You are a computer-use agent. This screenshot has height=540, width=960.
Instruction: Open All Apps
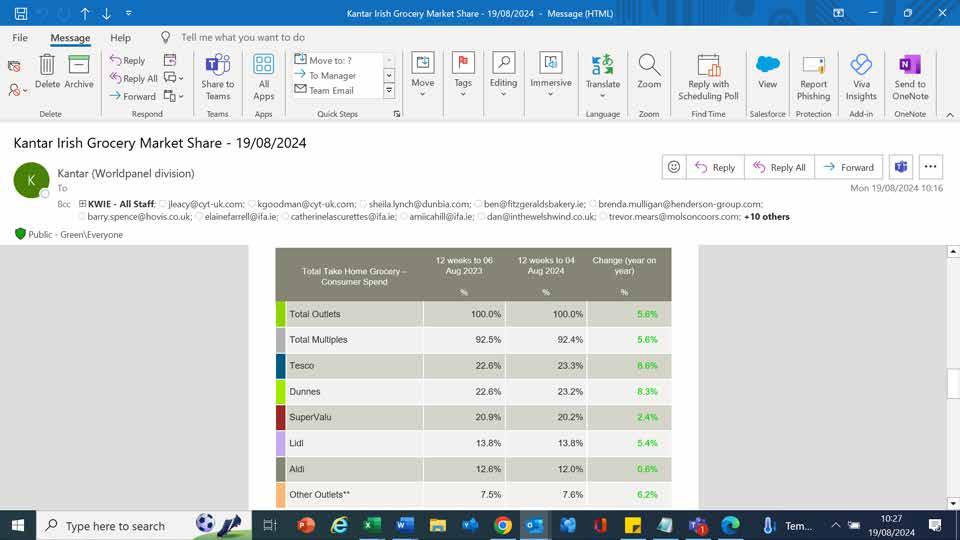(263, 77)
